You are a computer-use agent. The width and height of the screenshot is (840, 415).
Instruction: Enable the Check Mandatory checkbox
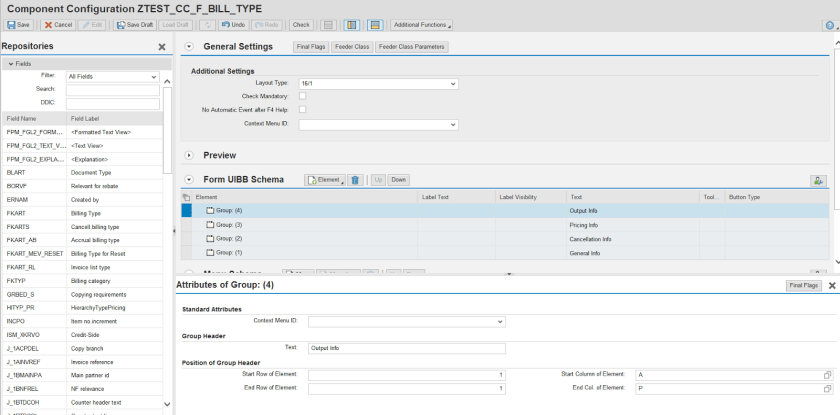pos(303,96)
